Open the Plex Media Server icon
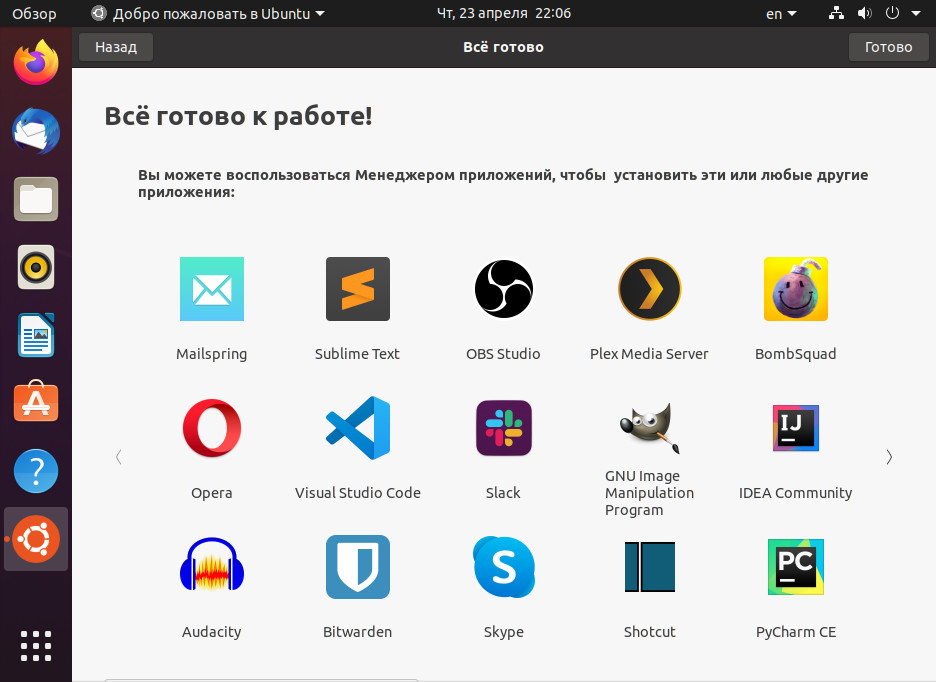 tap(649, 289)
